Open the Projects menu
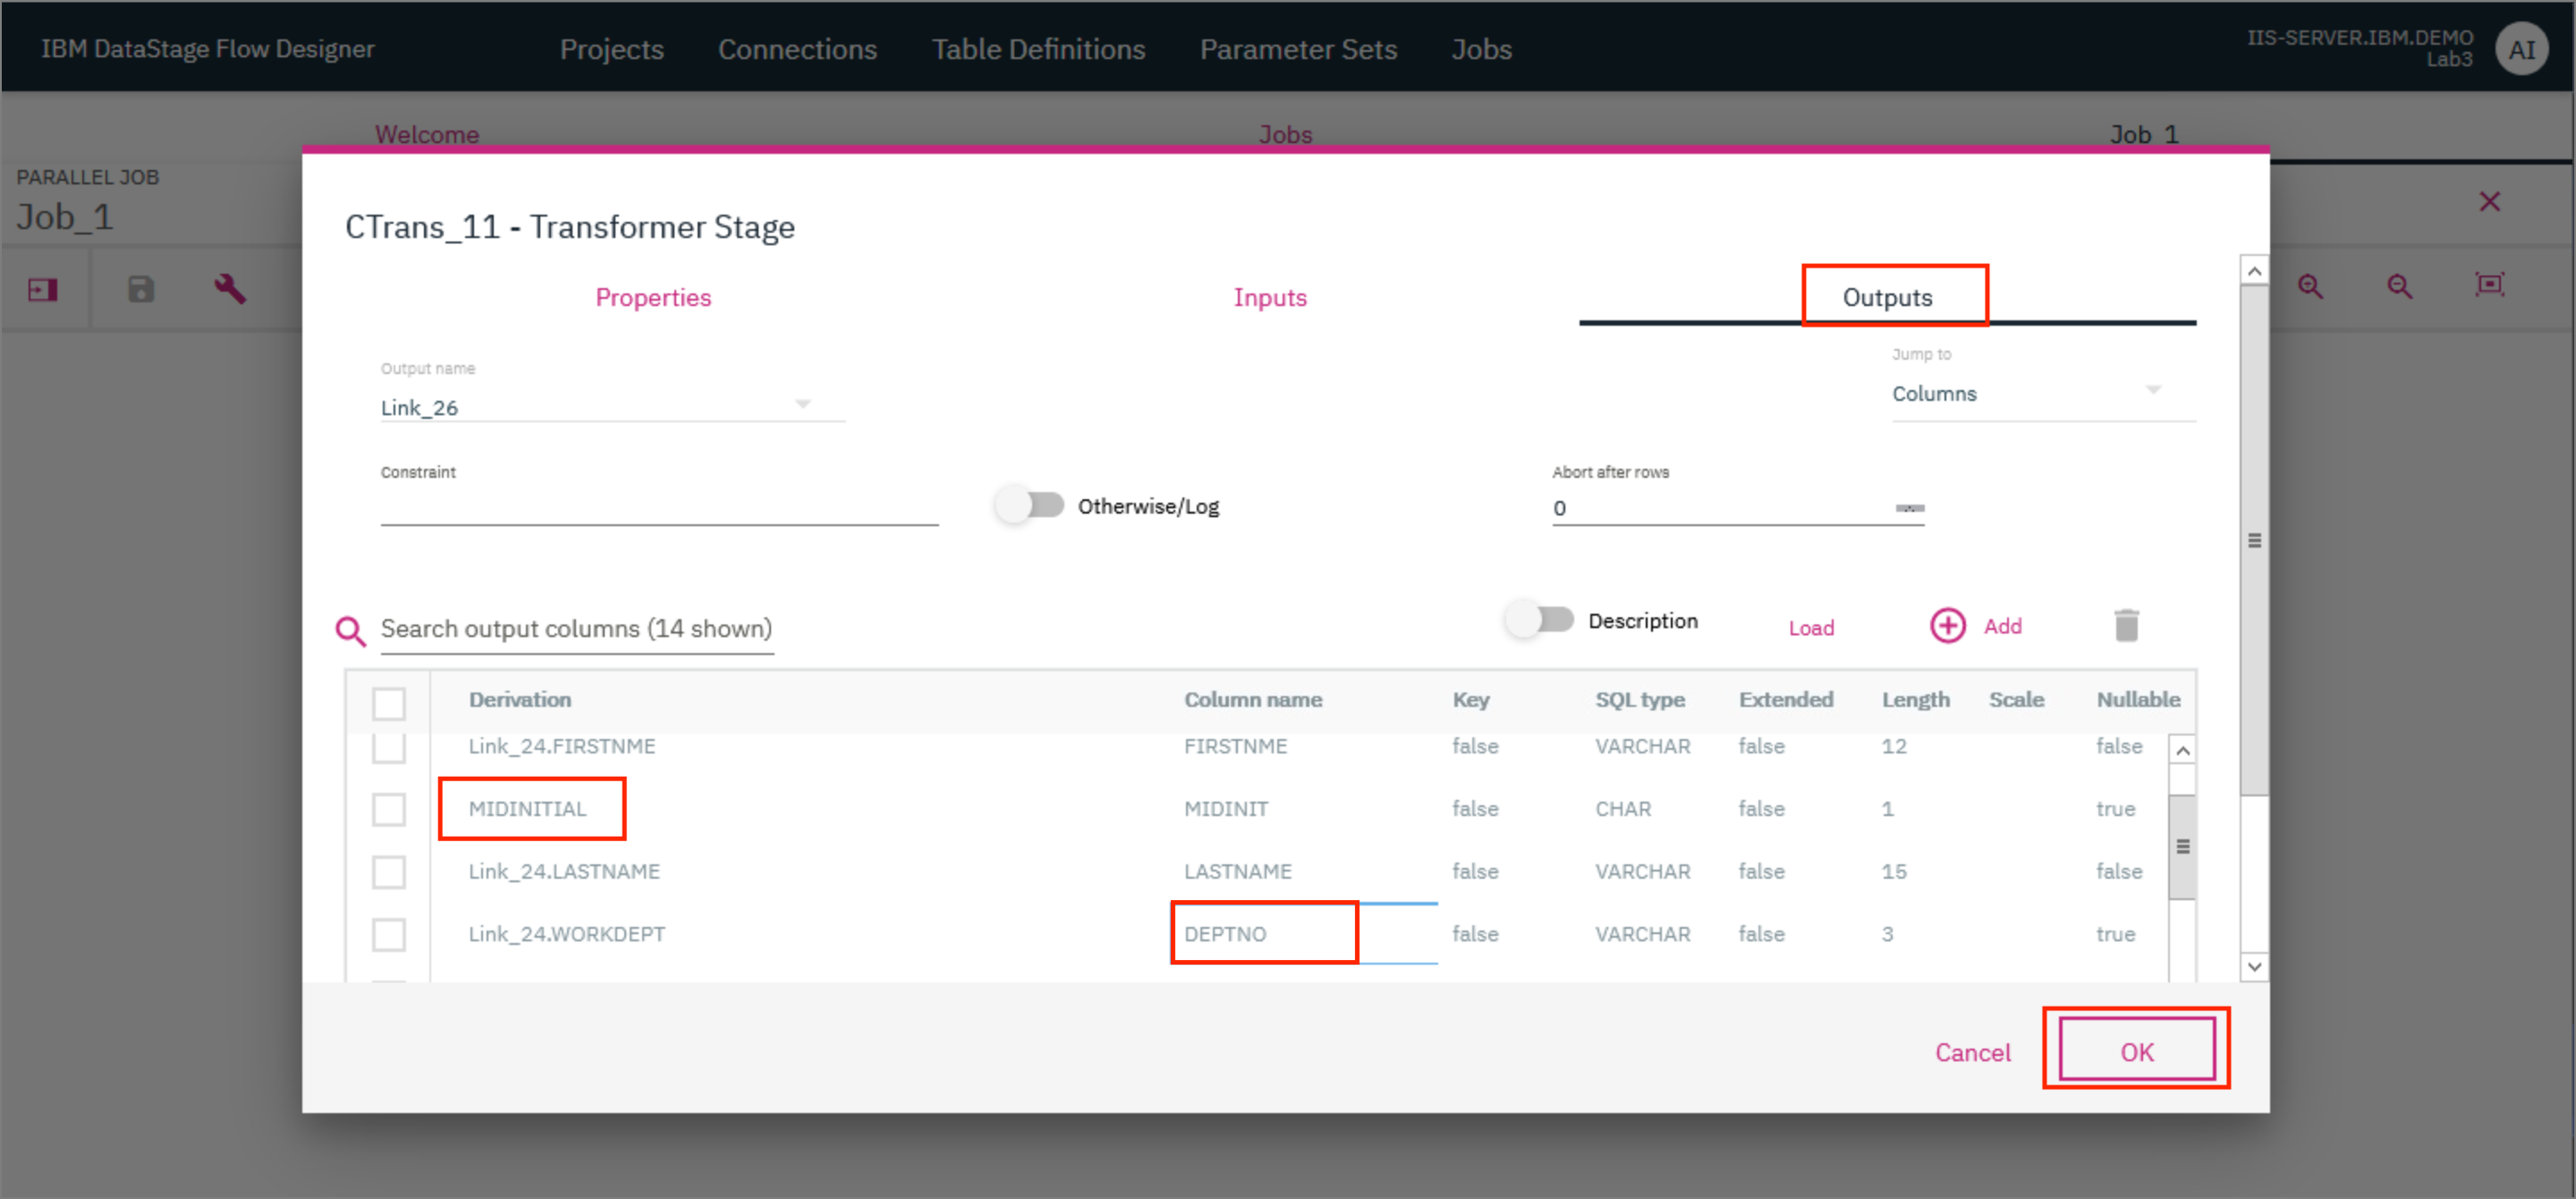Screen dimensions: 2576x1199 (612, 49)
